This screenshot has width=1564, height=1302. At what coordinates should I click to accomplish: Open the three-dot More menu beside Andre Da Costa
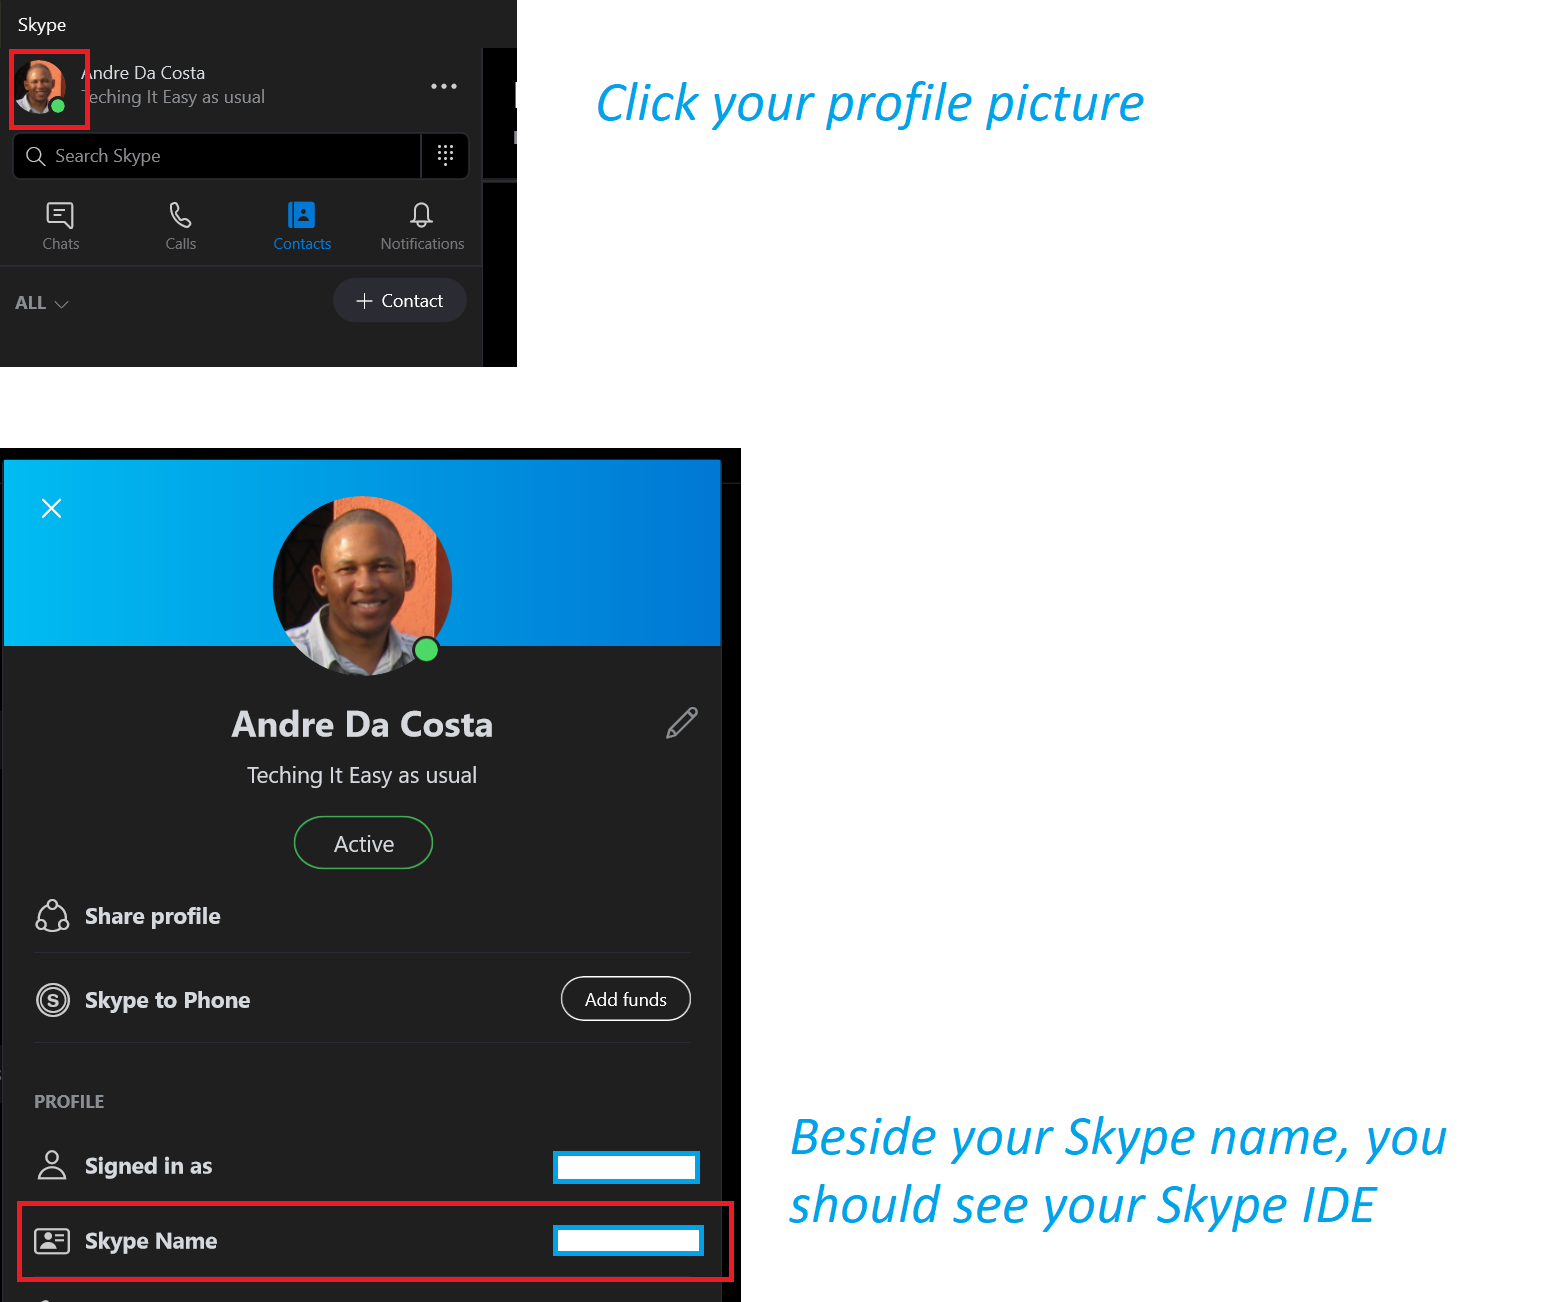tap(444, 86)
